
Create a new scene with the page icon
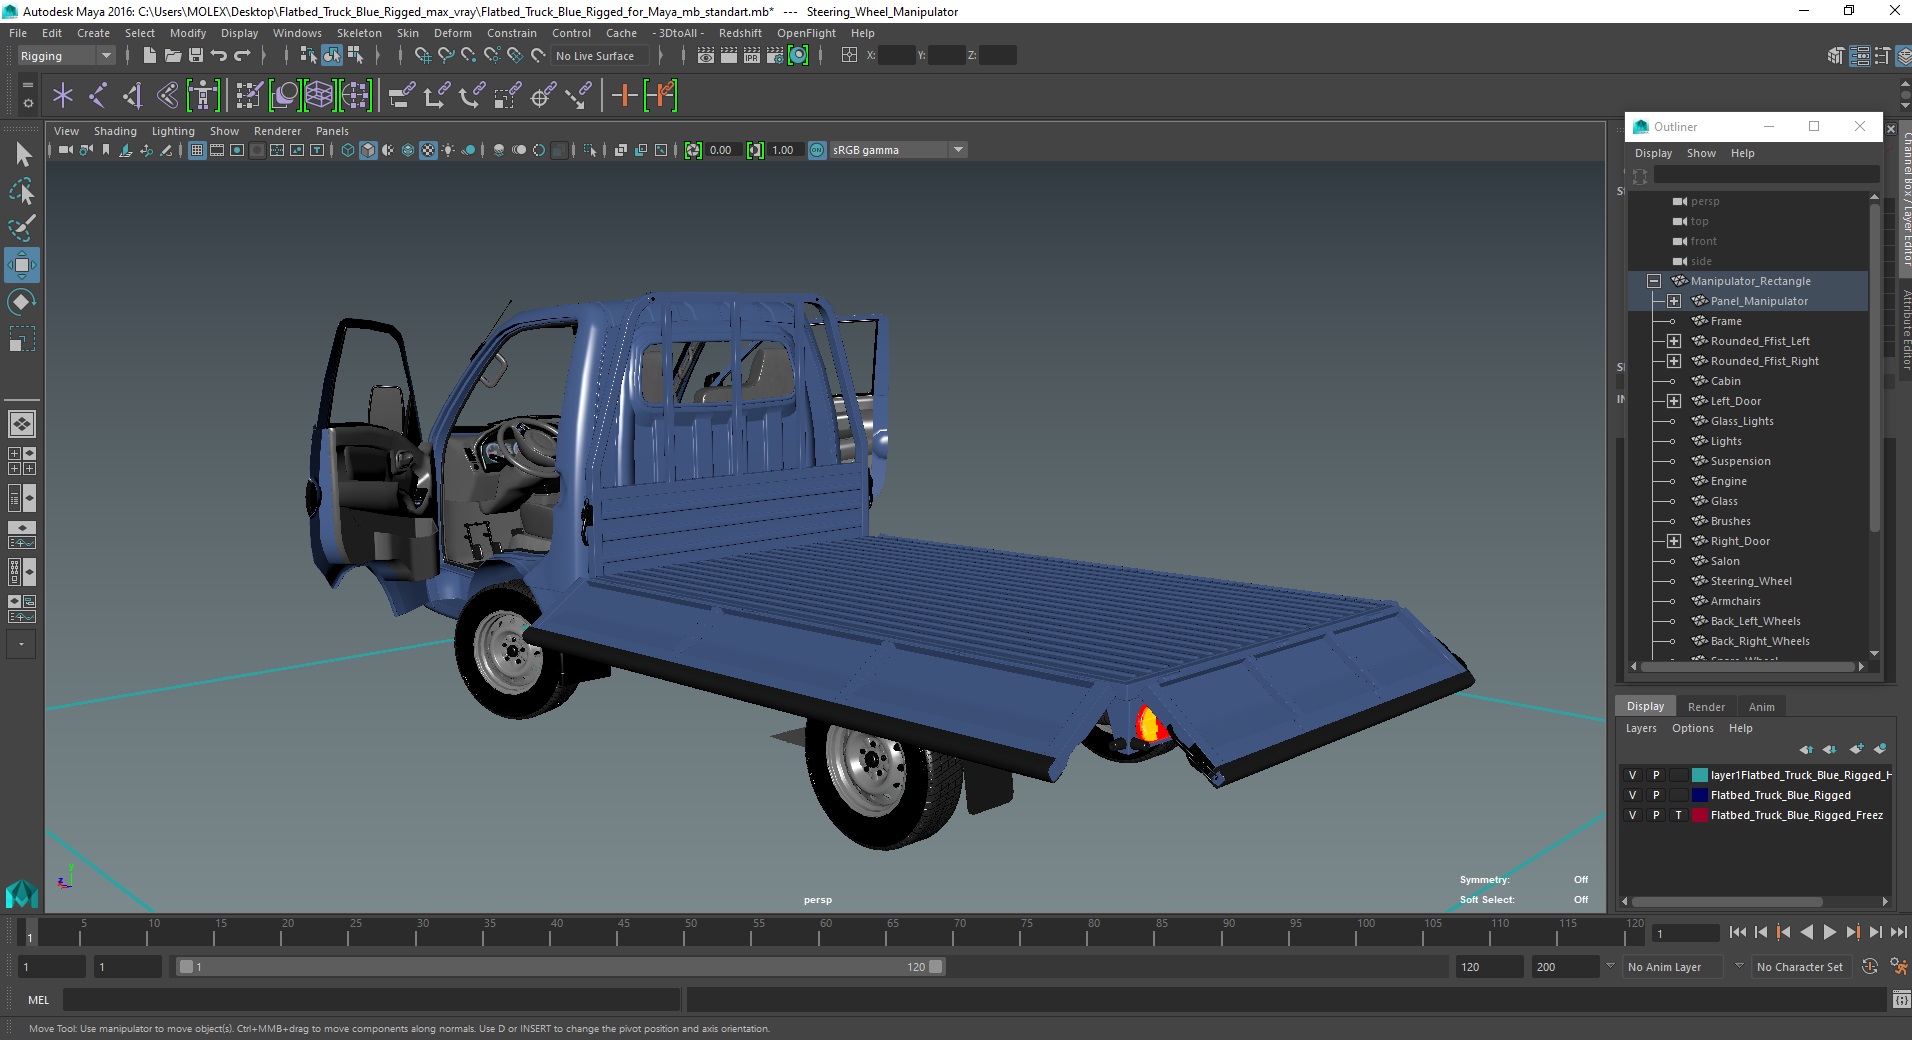coord(149,55)
